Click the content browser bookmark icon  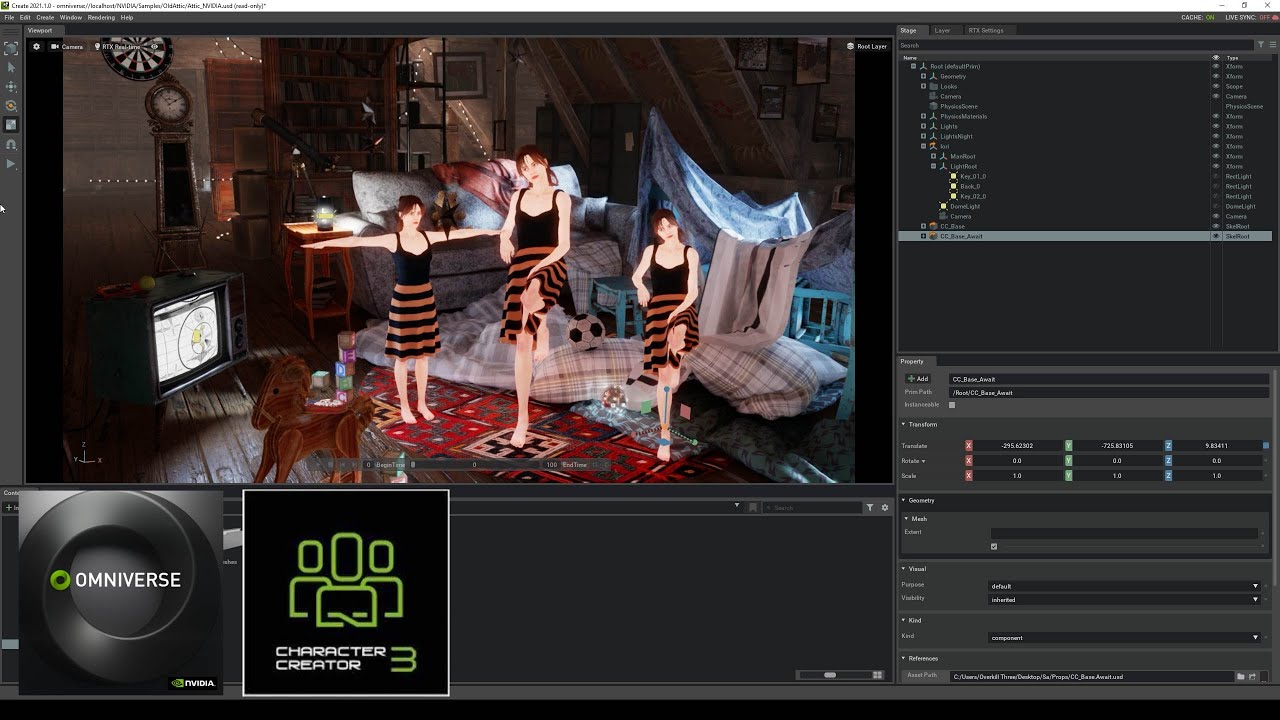click(x=753, y=507)
